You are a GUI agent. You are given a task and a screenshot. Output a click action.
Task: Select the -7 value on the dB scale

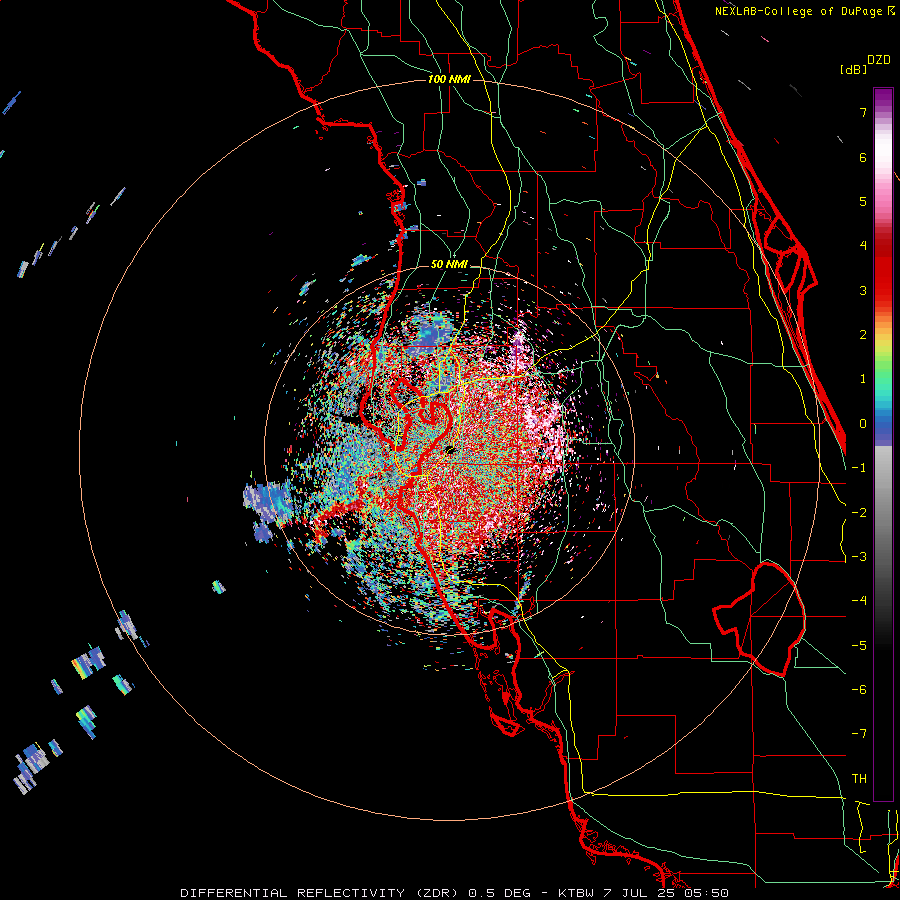click(859, 734)
